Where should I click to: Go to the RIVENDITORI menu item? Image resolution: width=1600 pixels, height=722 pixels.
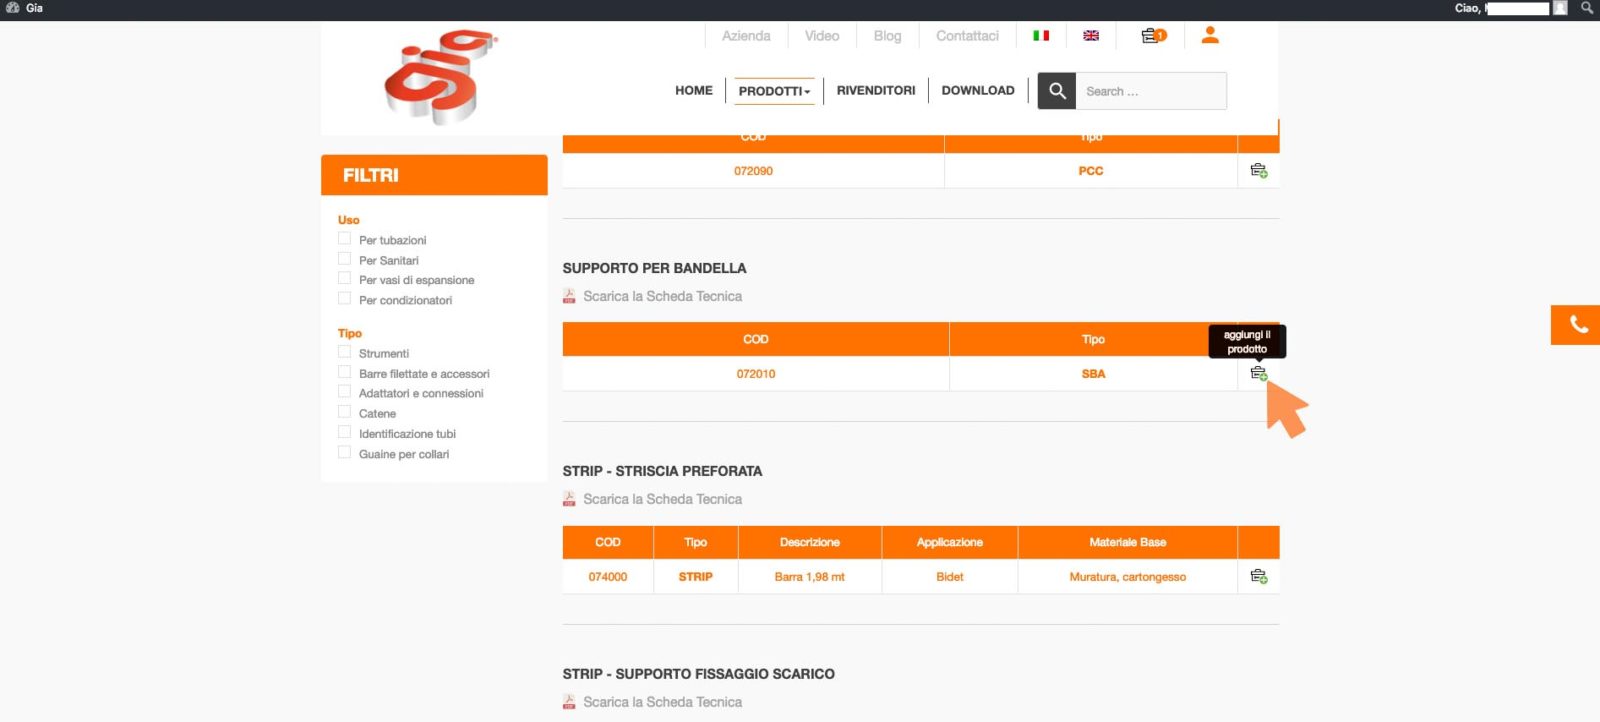[876, 91]
